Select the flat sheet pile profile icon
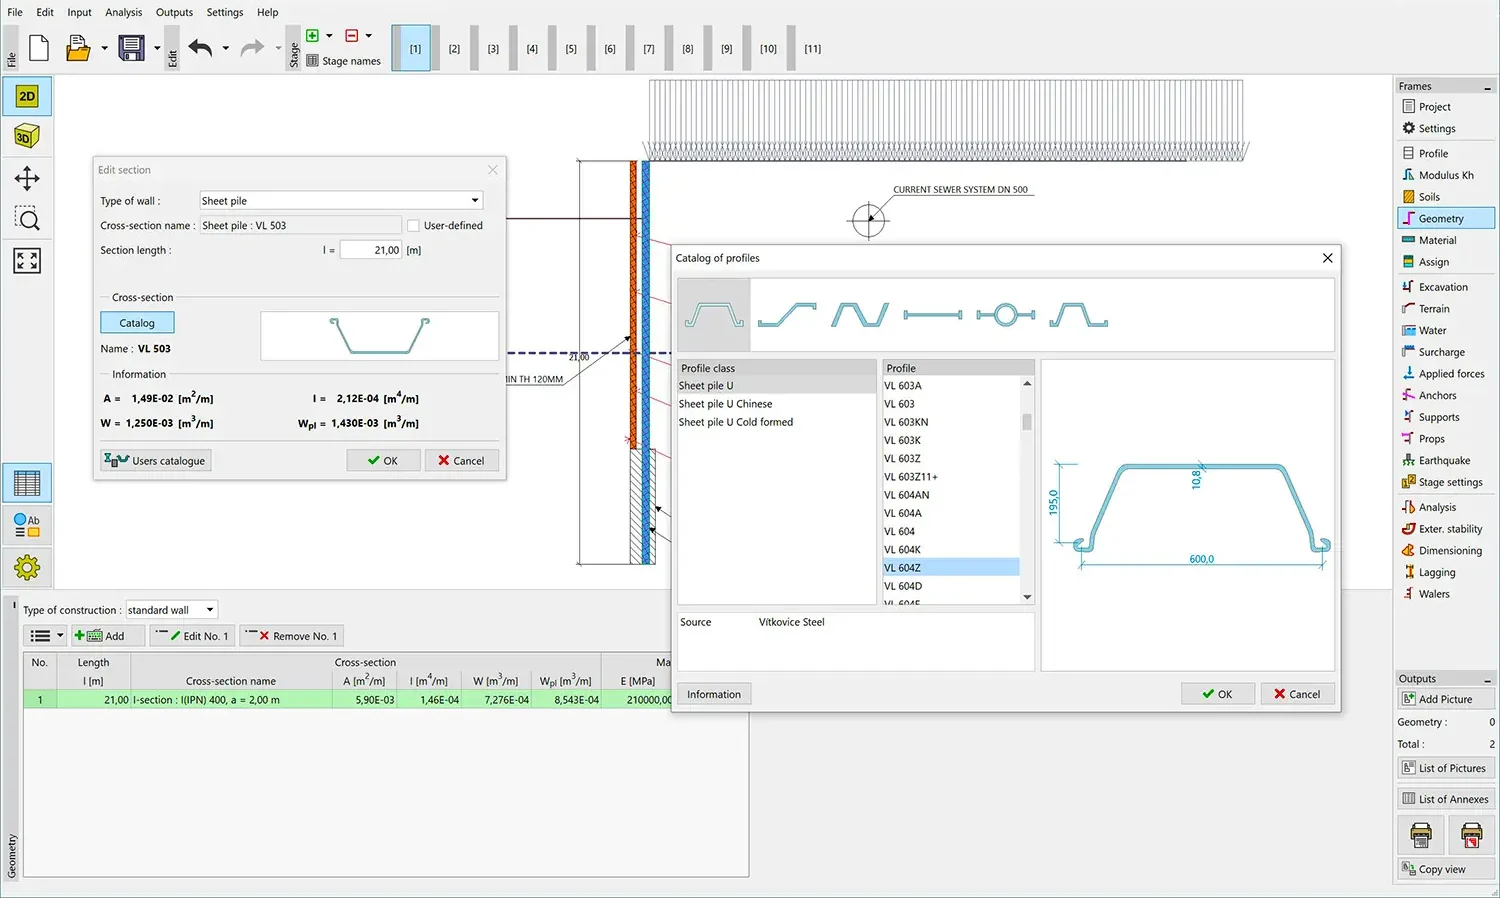 tap(933, 315)
